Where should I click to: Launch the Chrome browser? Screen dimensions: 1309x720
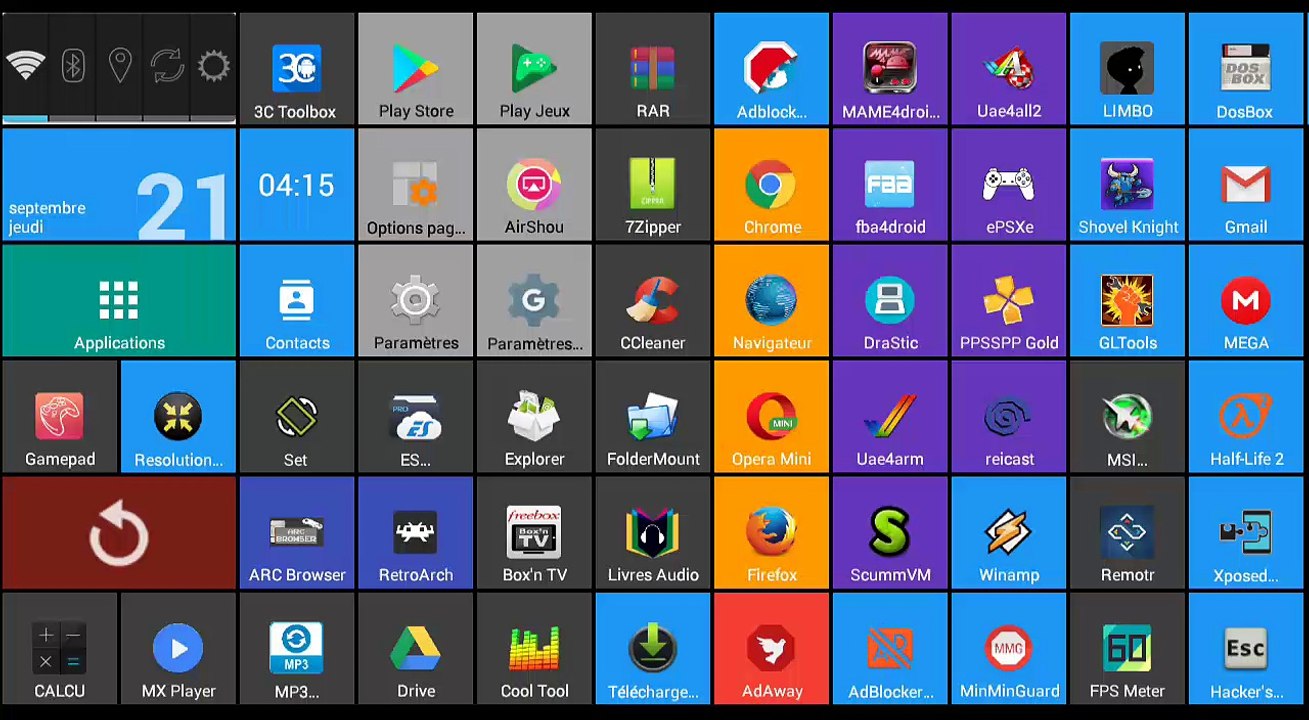coord(771,185)
